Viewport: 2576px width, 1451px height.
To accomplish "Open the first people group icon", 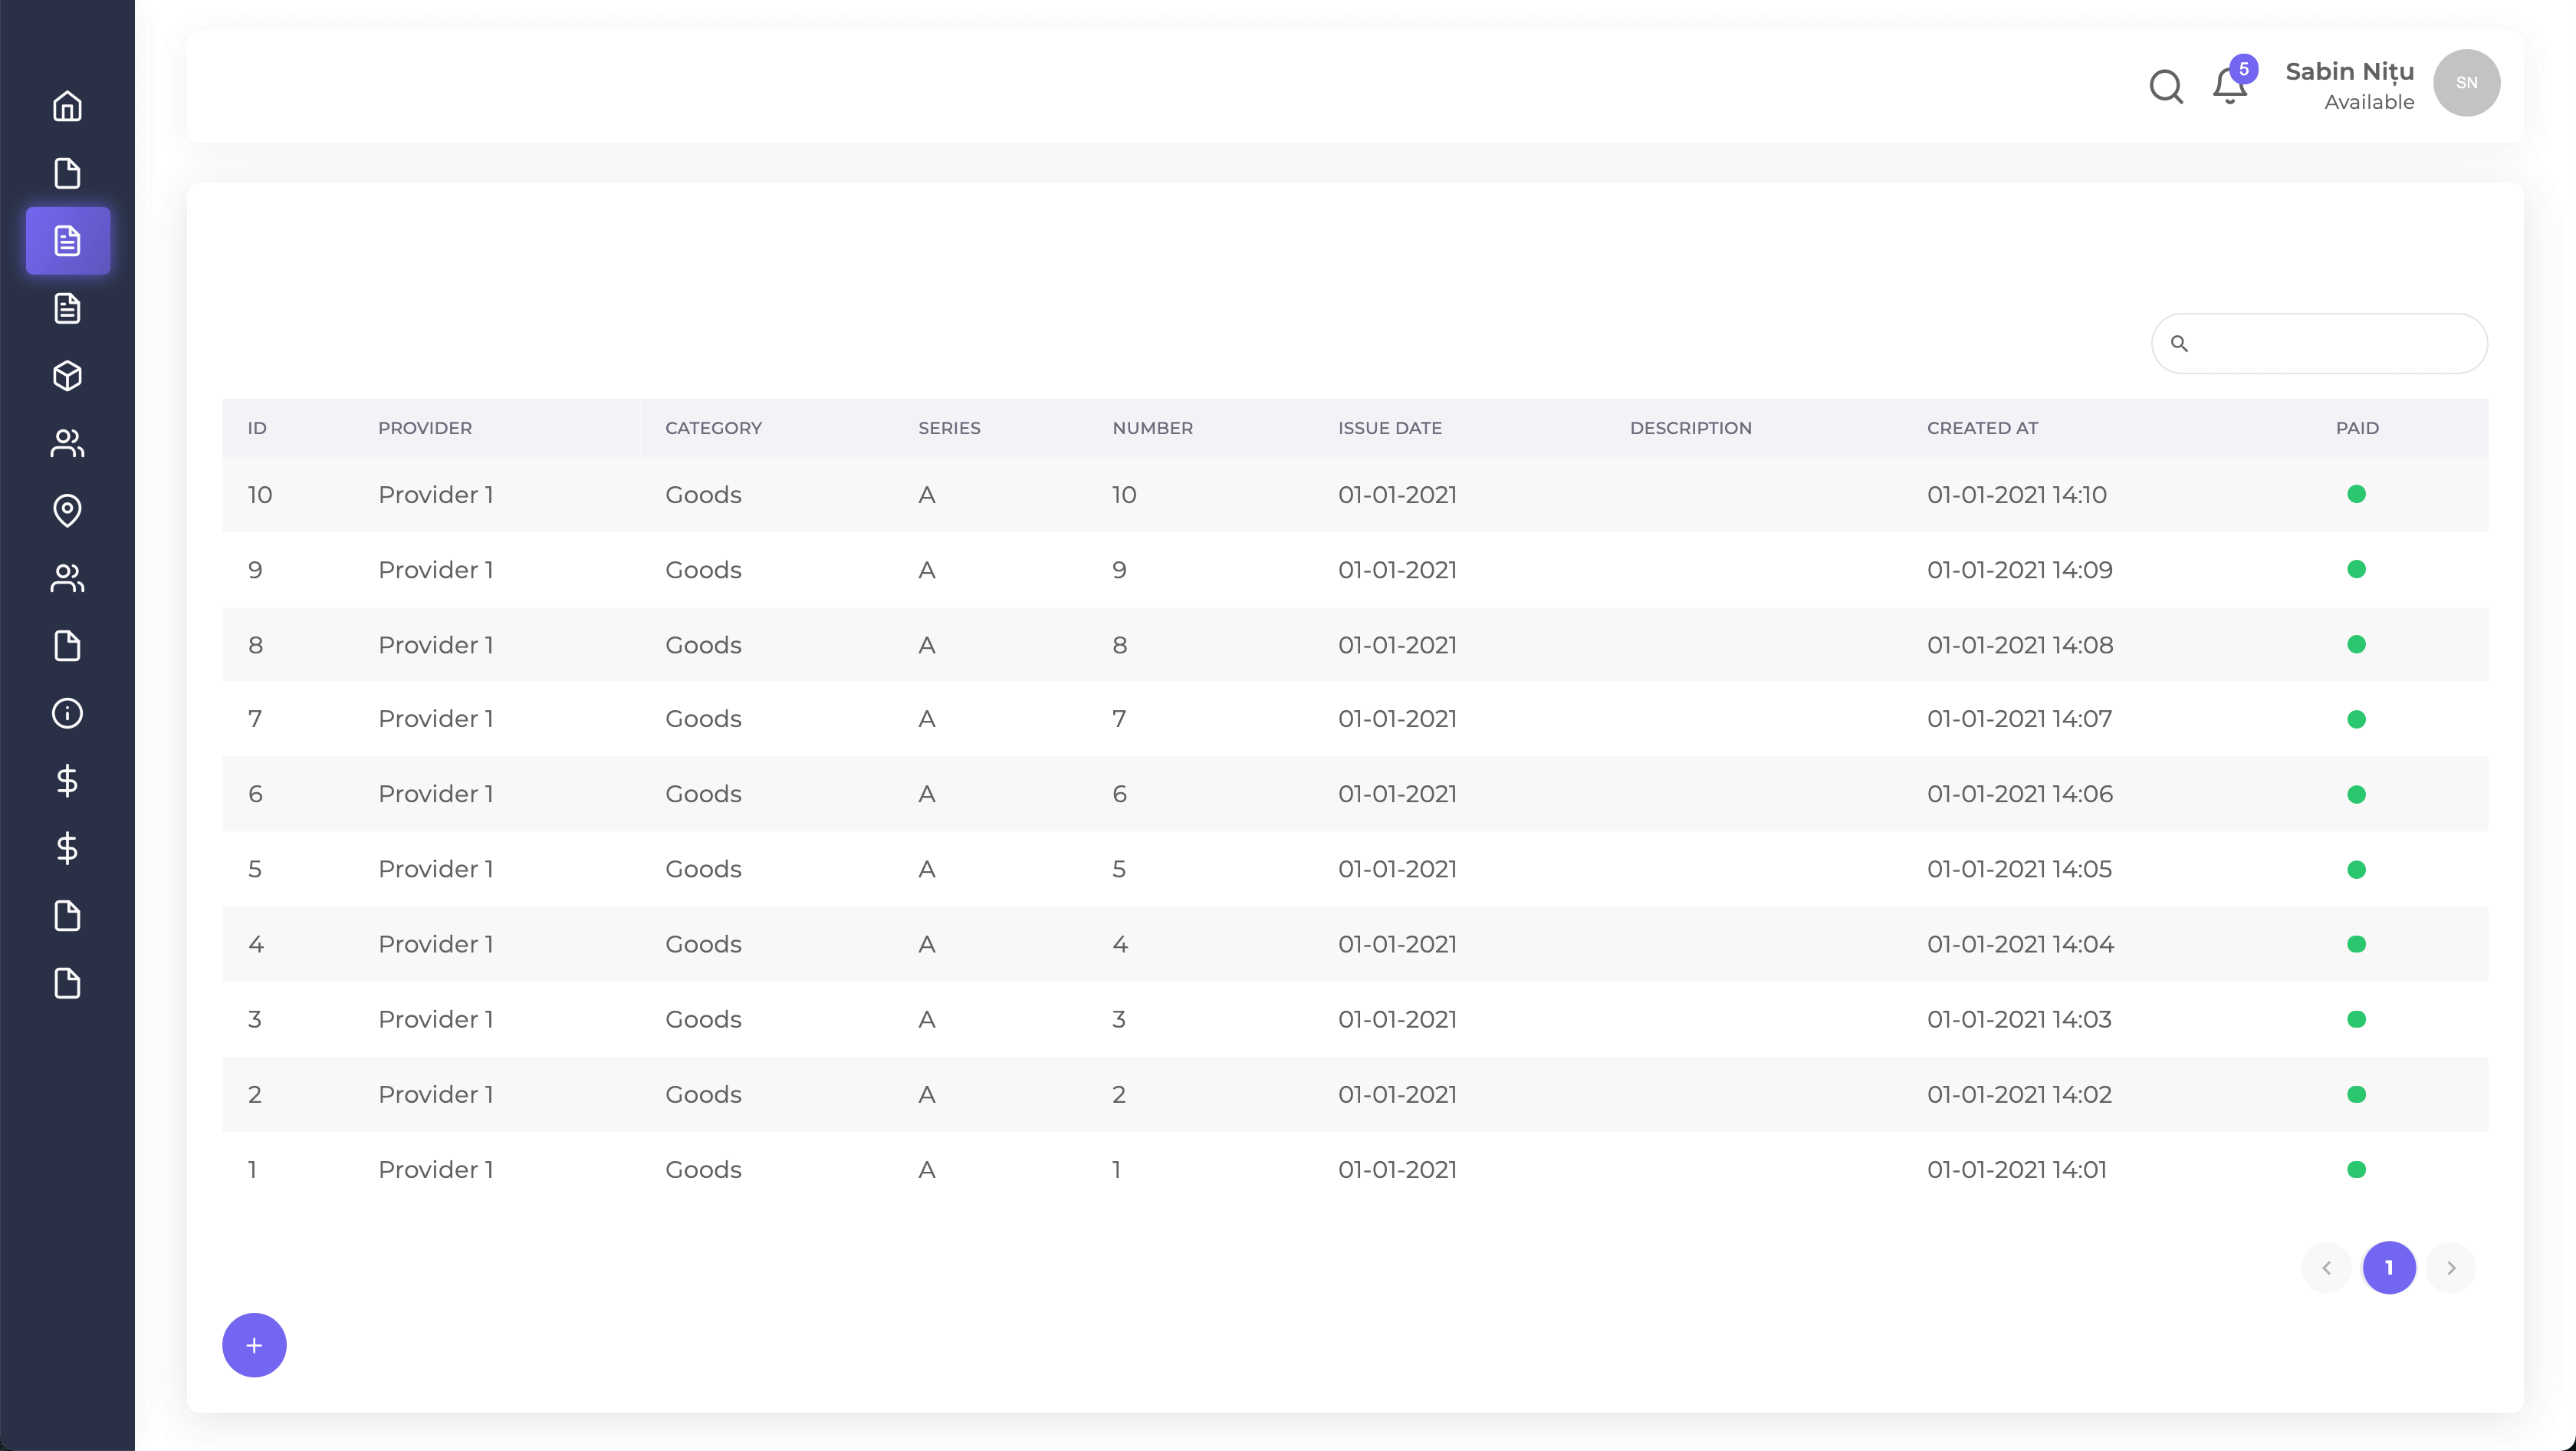I will (67, 443).
